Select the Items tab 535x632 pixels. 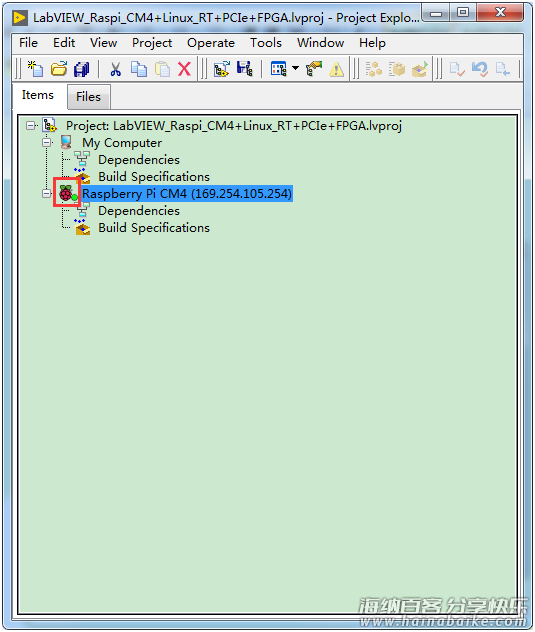click(37, 95)
